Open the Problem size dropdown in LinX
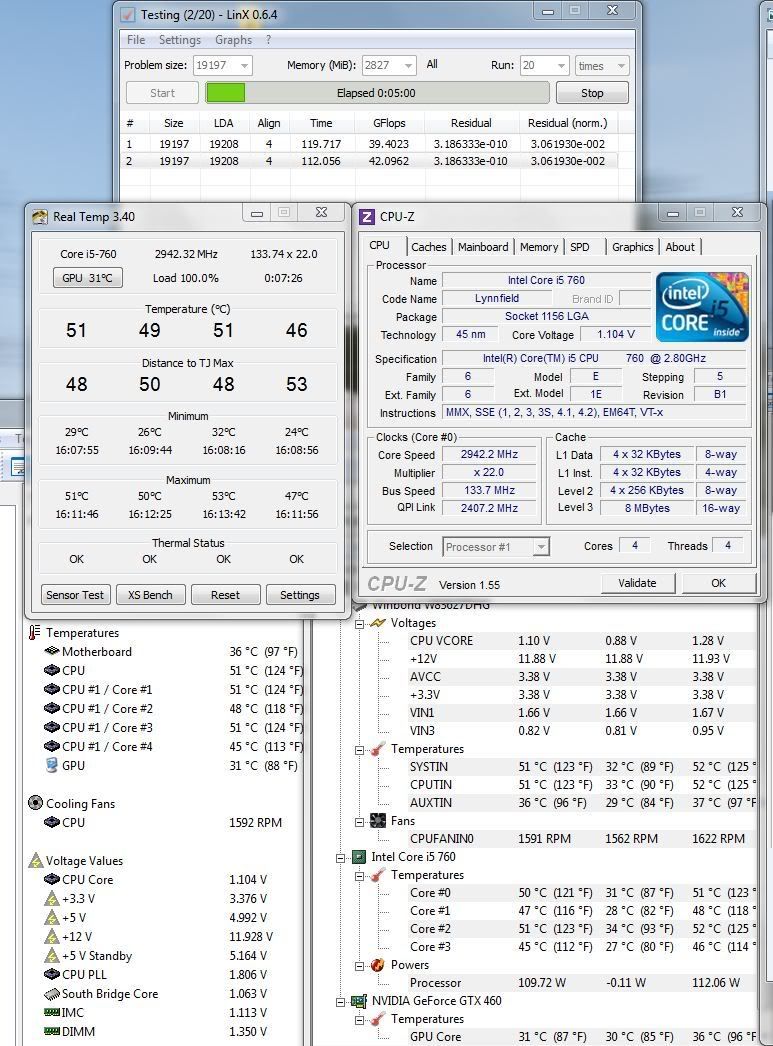Image resolution: width=773 pixels, height=1046 pixels. tap(244, 65)
